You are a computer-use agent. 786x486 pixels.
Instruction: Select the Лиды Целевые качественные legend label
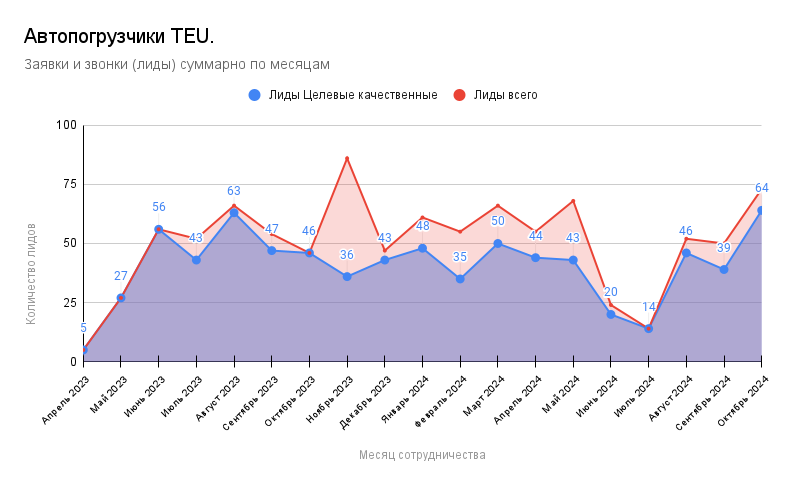[x=354, y=95]
